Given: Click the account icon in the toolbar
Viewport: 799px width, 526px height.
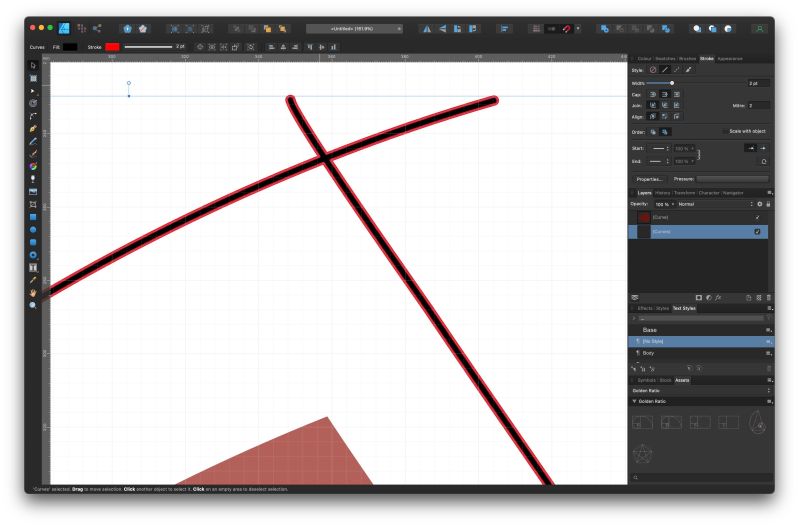Looking at the screenshot, I should point(759,29).
